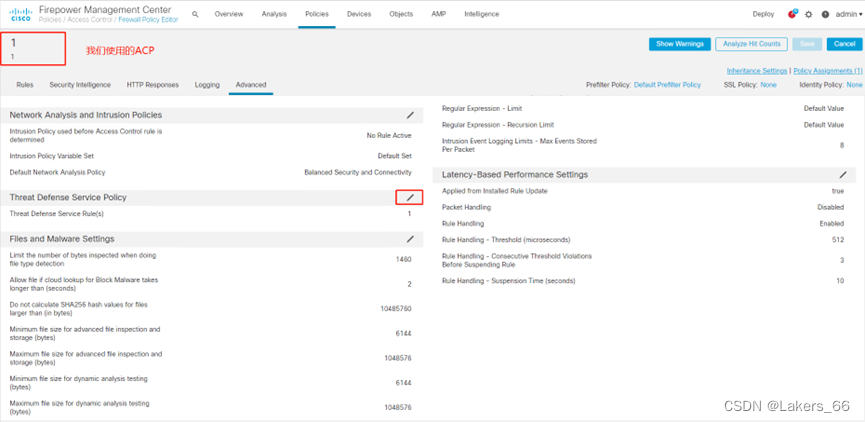Click 'Balanced Security and Connectivity' value

pyautogui.click(x=358, y=173)
